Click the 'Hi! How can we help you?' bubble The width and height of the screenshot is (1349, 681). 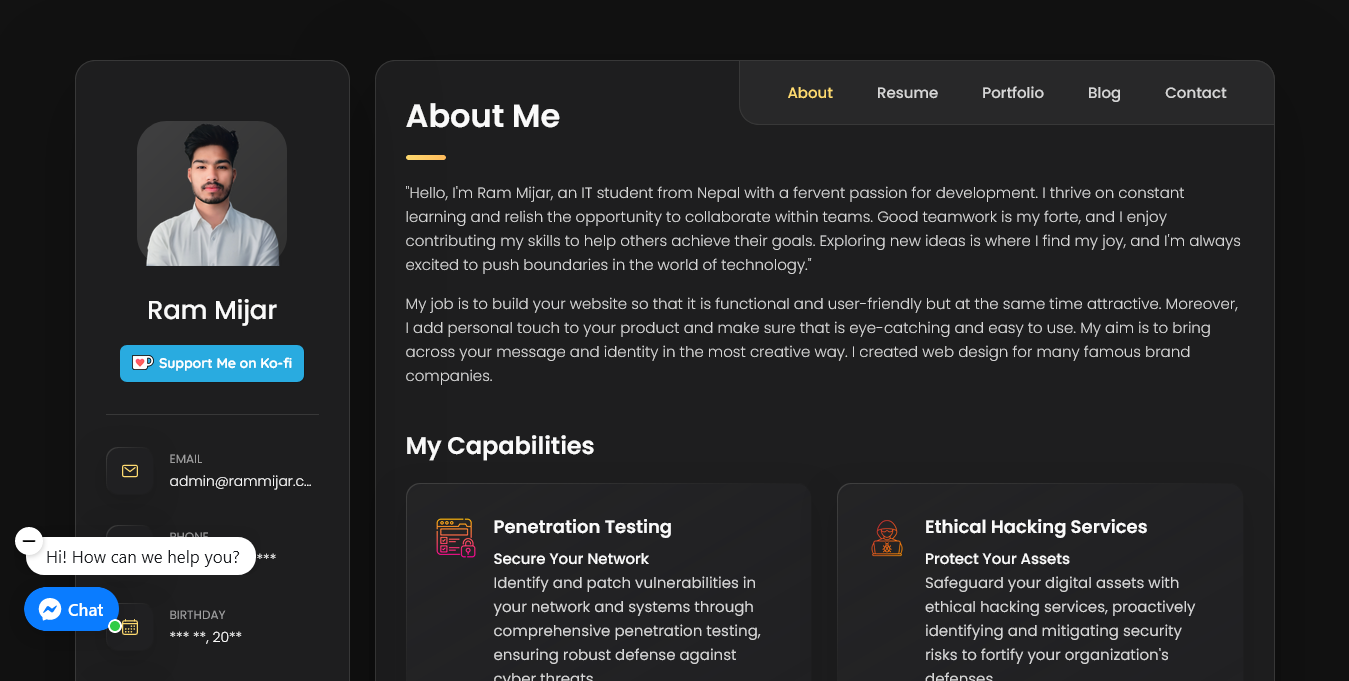pos(141,556)
